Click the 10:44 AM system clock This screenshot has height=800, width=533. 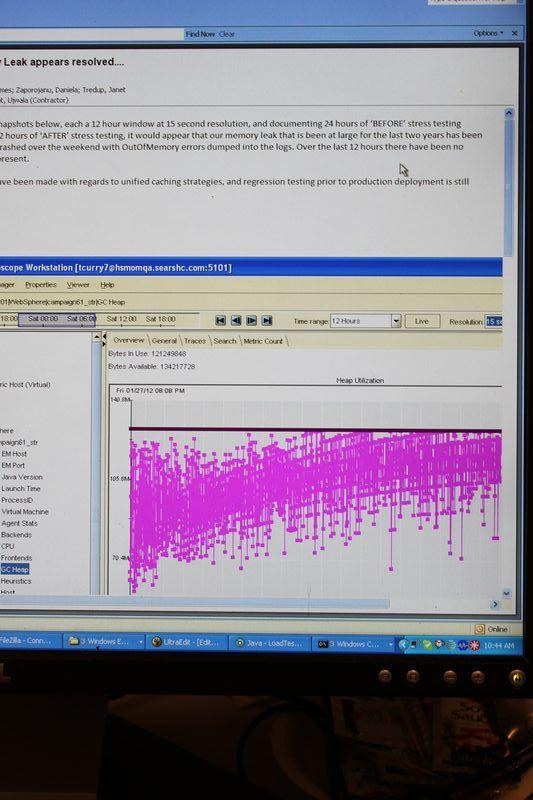(498, 646)
